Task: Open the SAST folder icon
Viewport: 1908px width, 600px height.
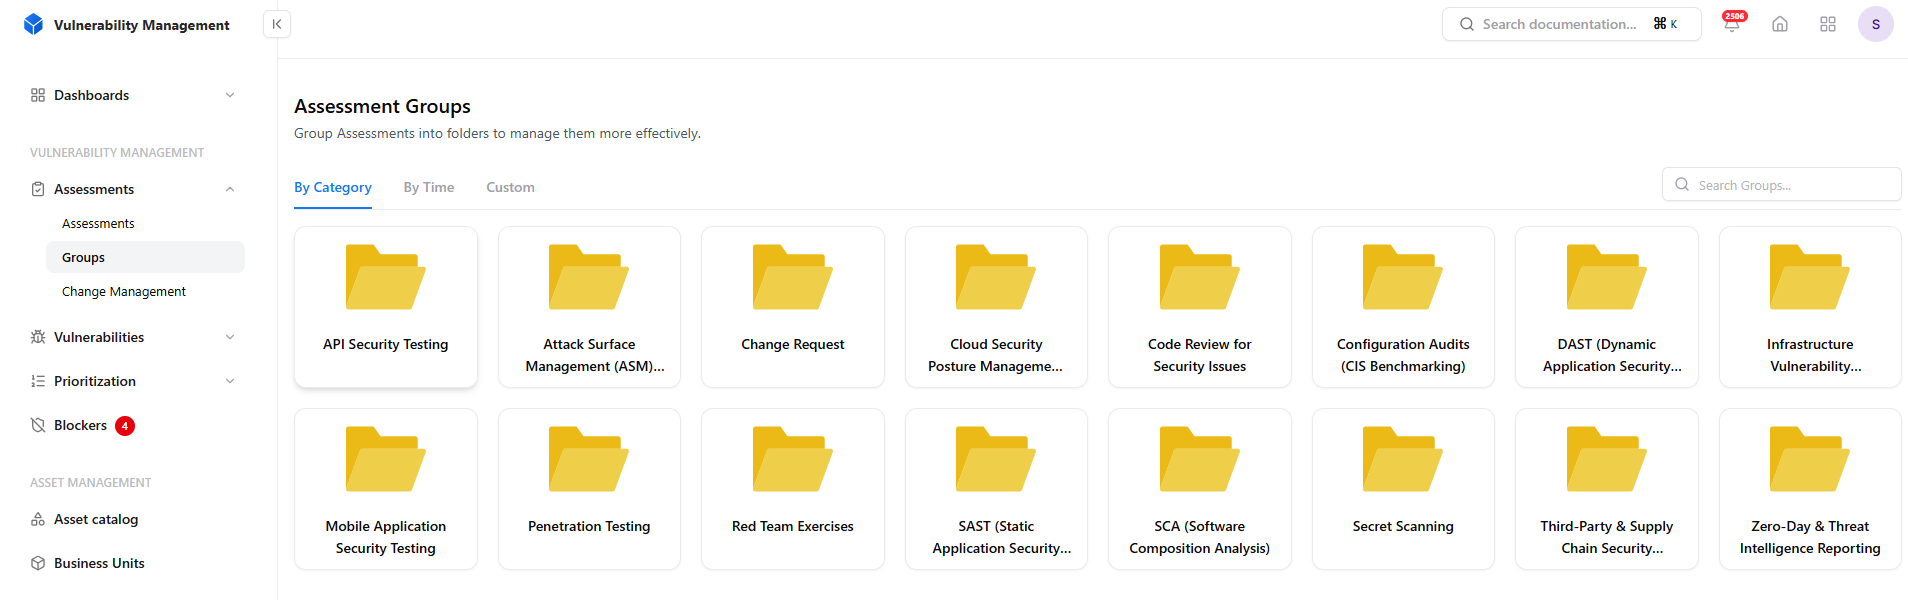Action: 996,459
